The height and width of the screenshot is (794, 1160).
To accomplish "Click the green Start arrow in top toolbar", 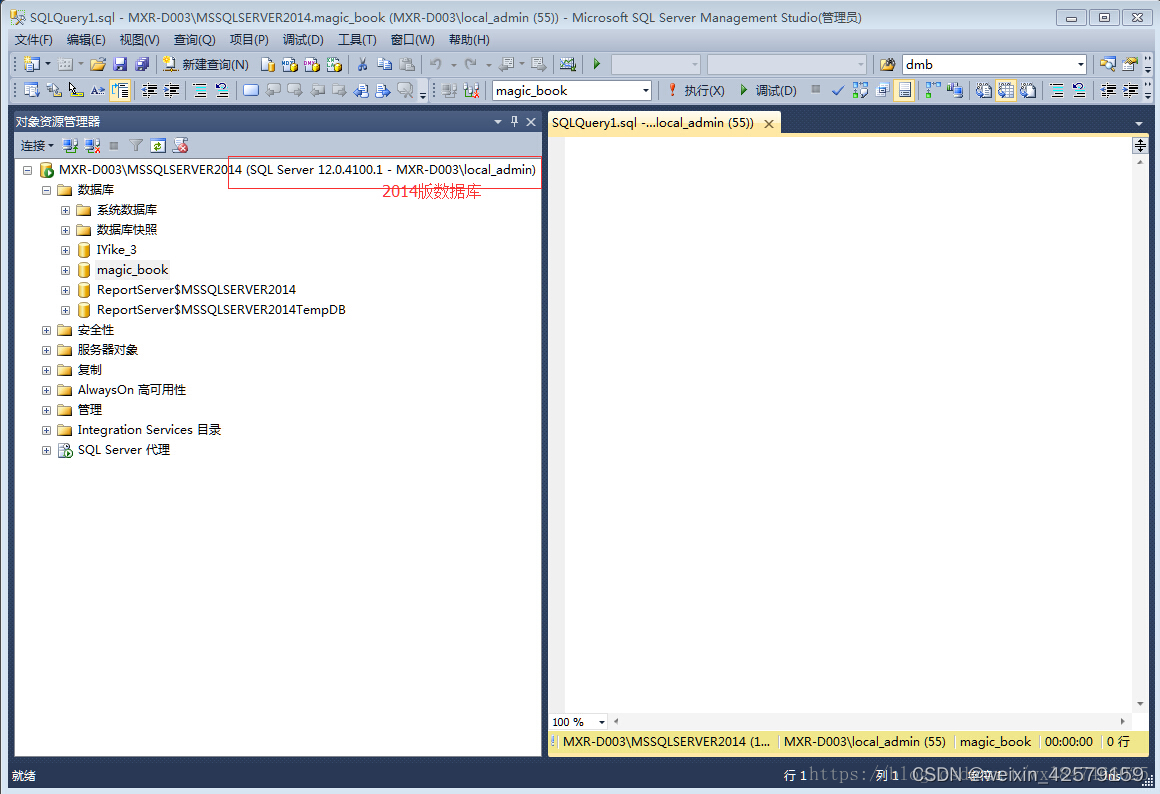I will click(x=596, y=64).
